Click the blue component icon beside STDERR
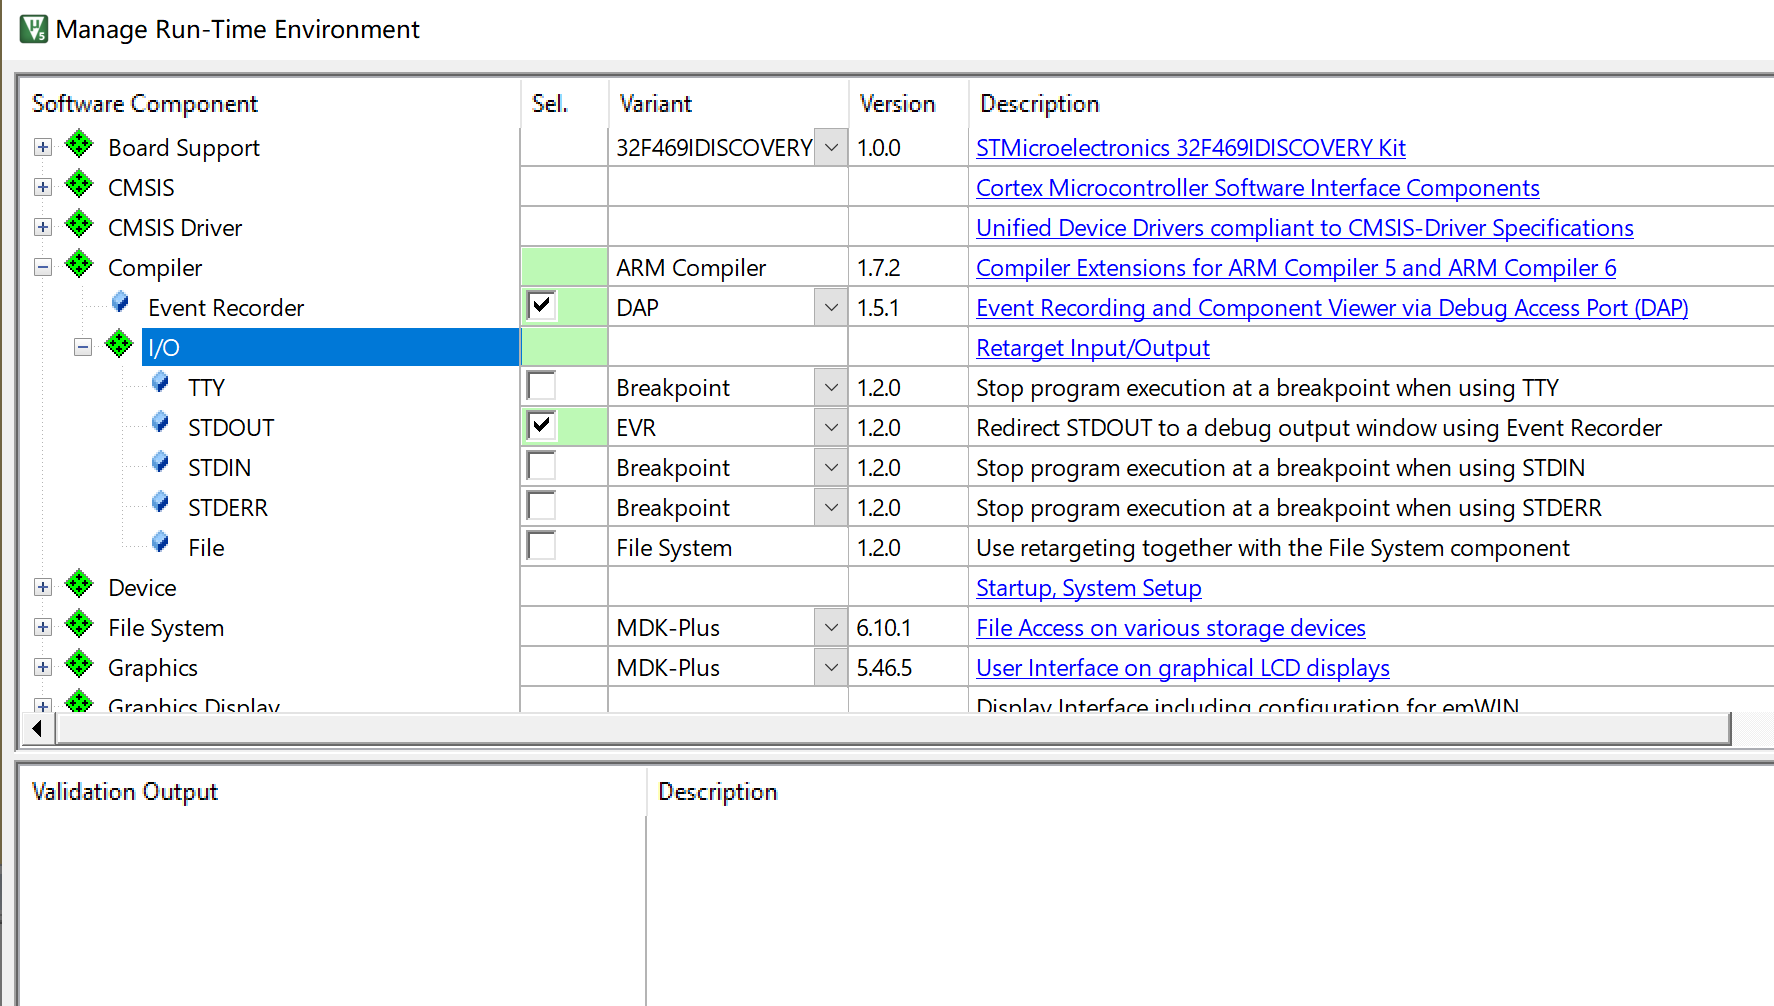This screenshot has width=1774, height=1006. (160, 502)
